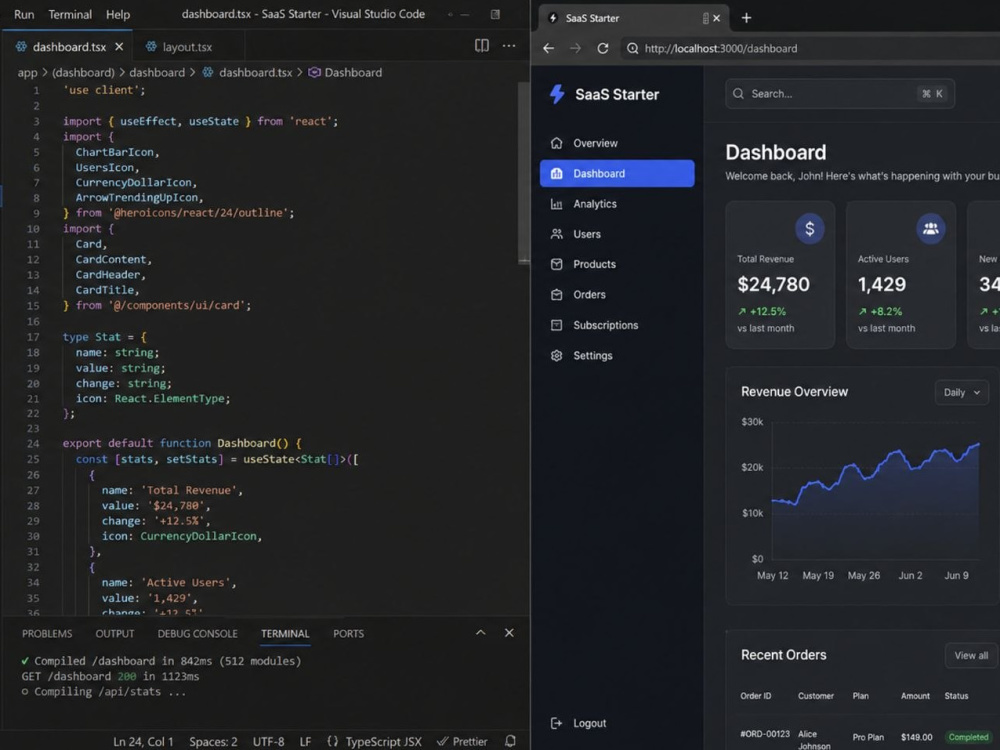Open the PORTS panel tab

click(348, 634)
